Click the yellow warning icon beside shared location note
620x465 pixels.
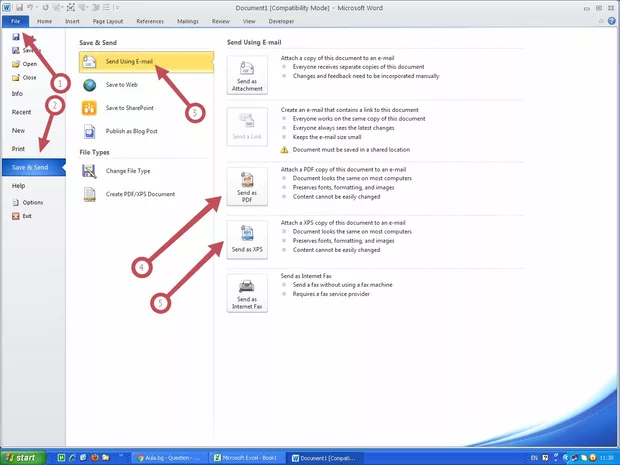point(284,150)
